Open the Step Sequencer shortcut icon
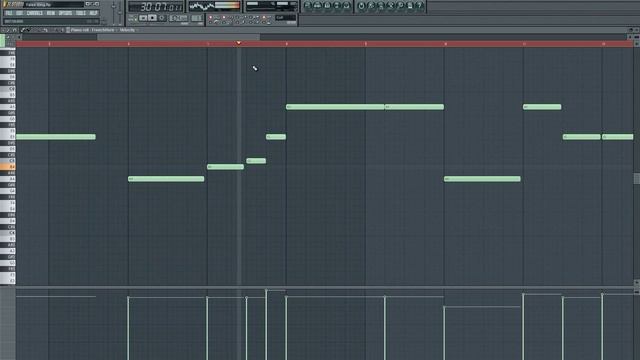The height and width of the screenshot is (360, 640). point(318,5)
